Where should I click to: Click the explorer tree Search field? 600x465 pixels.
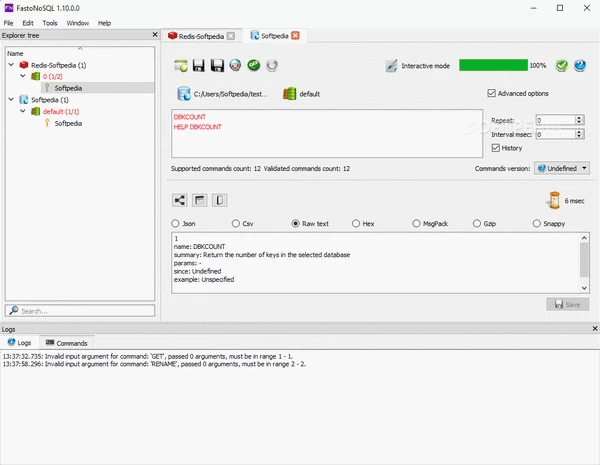pos(82,311)
